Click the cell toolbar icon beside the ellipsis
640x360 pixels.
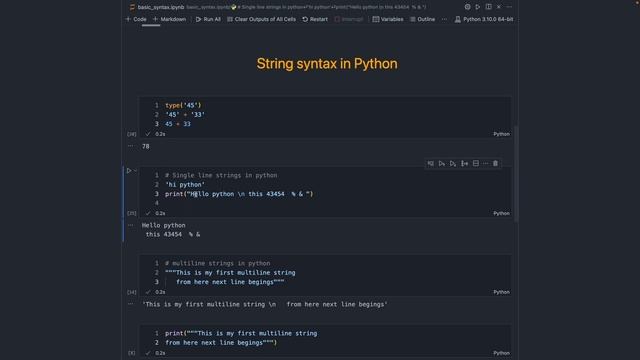pyautogui.click(x=476, y=164)
